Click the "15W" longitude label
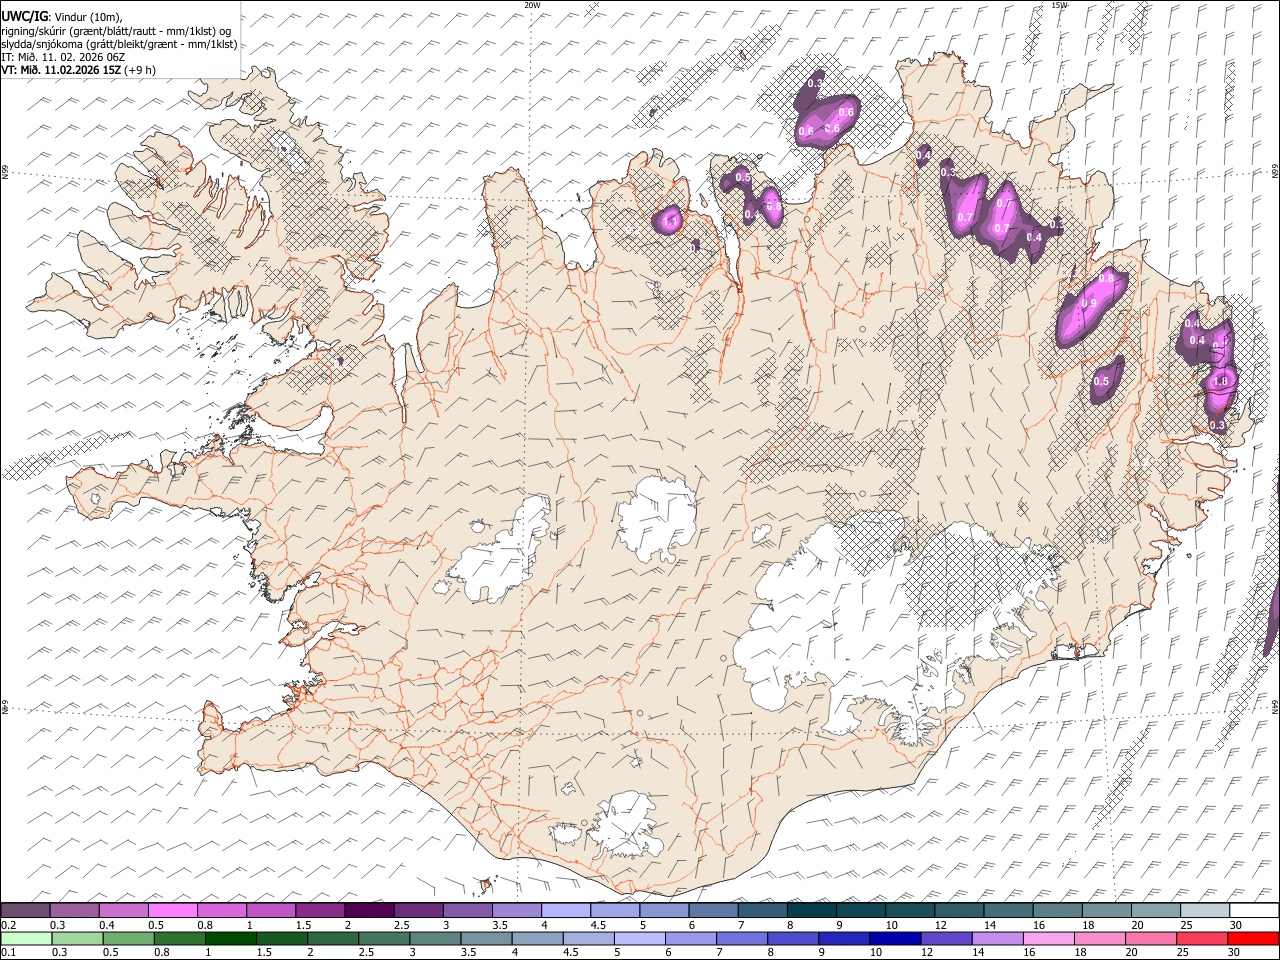The image size is (1280, 960). [x=1060, y=5]
